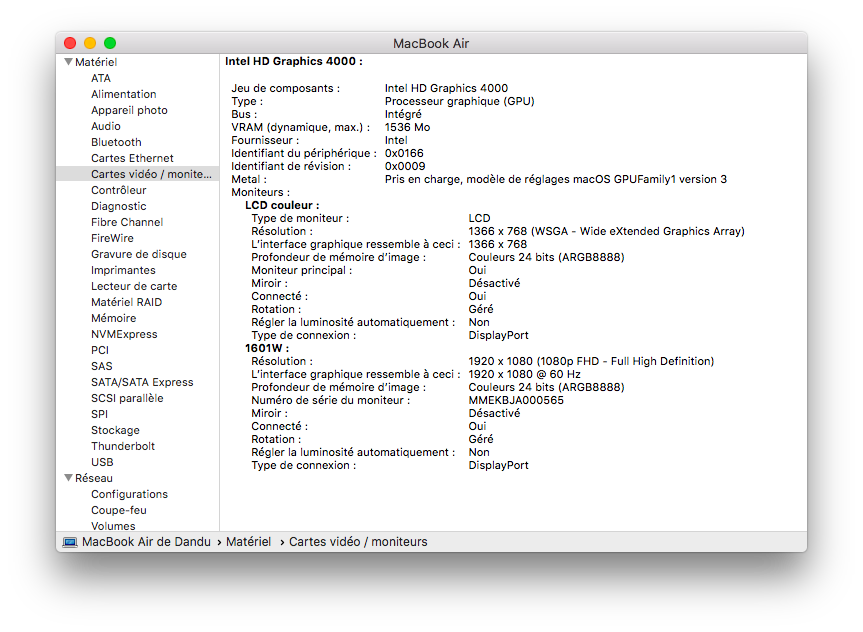
Task: Minimize the window with yellow button
Action: pos(90,43)
